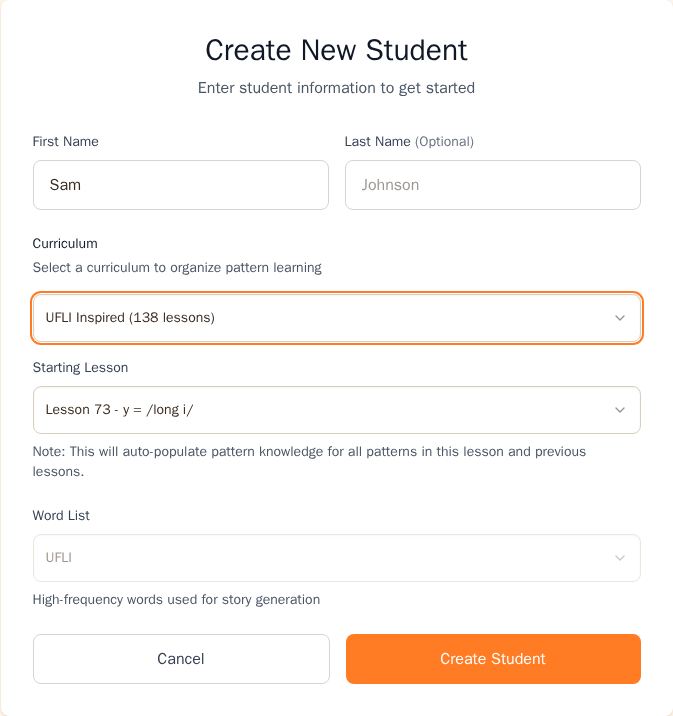Click the First Name label

click(x=65, y=142)
